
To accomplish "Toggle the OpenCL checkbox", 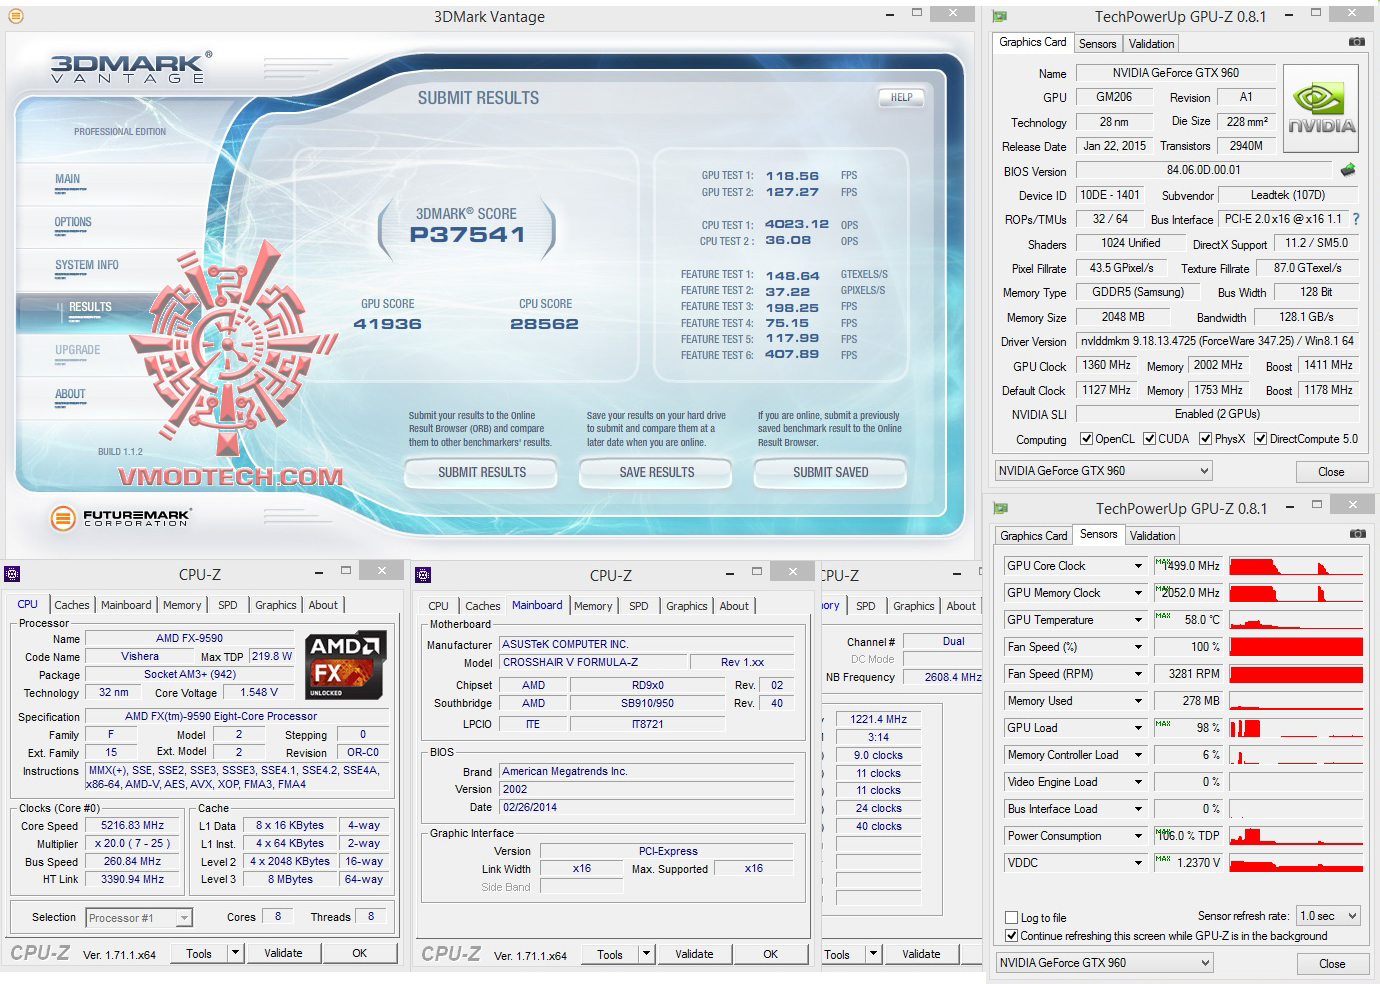I will coord(1087,439).
